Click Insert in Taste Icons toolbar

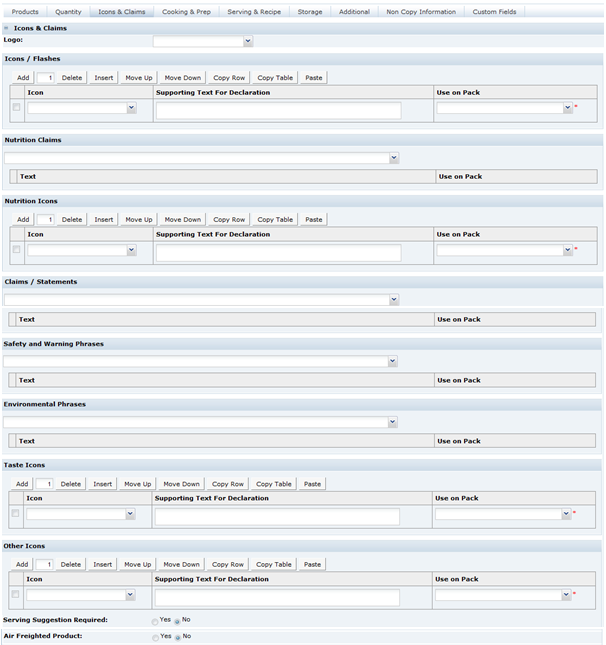point(102,484)
